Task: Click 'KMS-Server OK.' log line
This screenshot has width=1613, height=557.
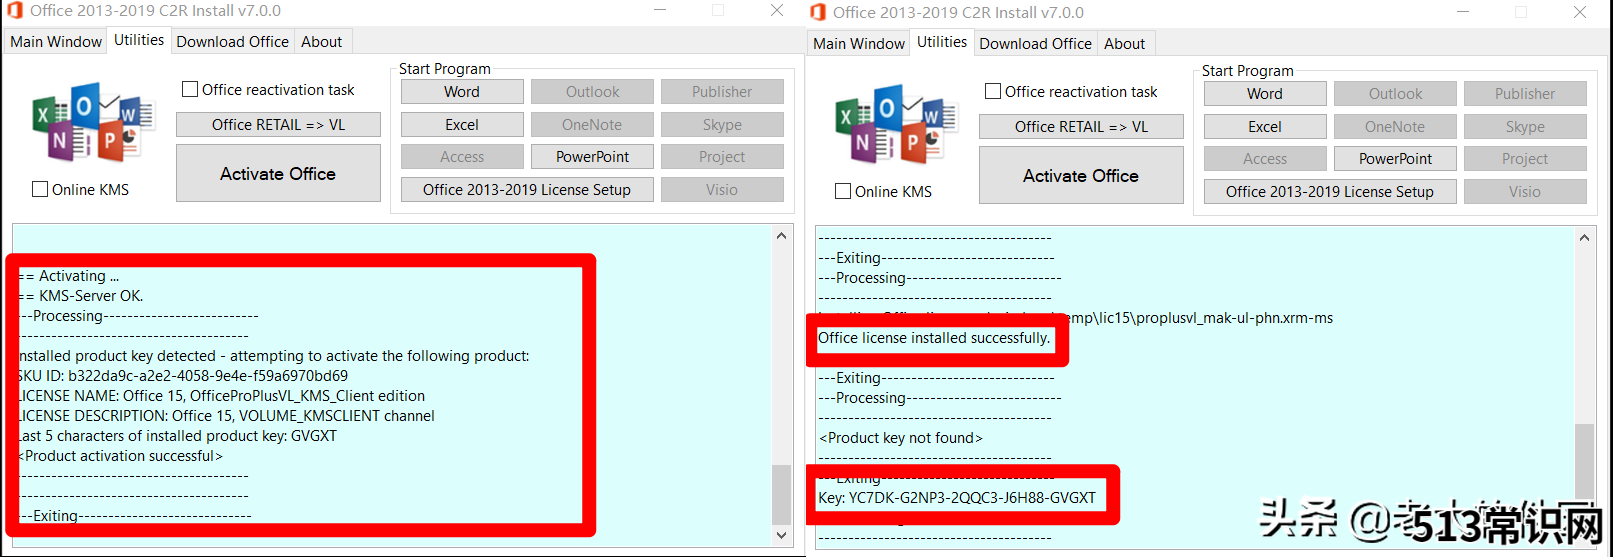Action: [81, 296]
